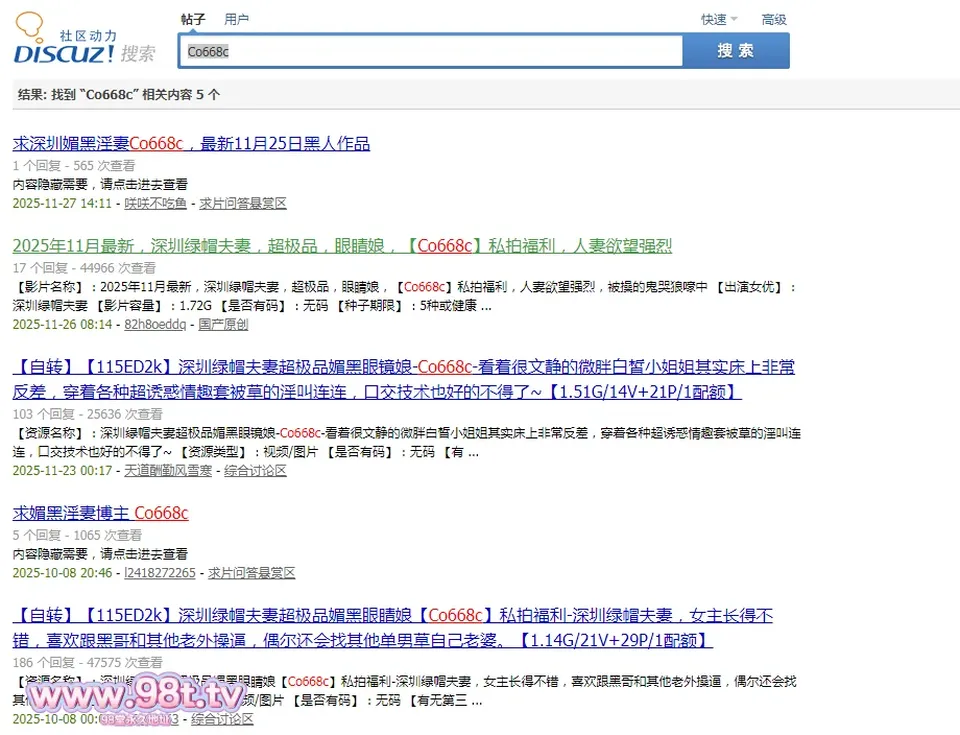This screenshot has height=735, width=960.
Task: Click the text '1 个回复 - 565 次查看'
Action: 73,166
